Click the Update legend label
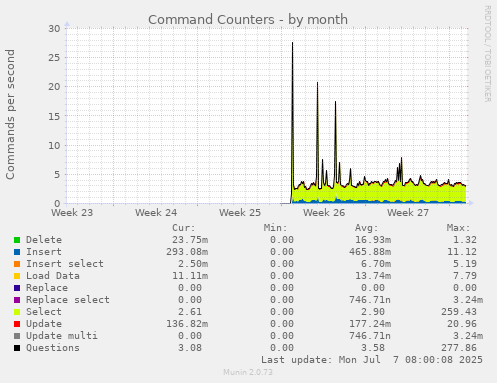 (44, 324)
